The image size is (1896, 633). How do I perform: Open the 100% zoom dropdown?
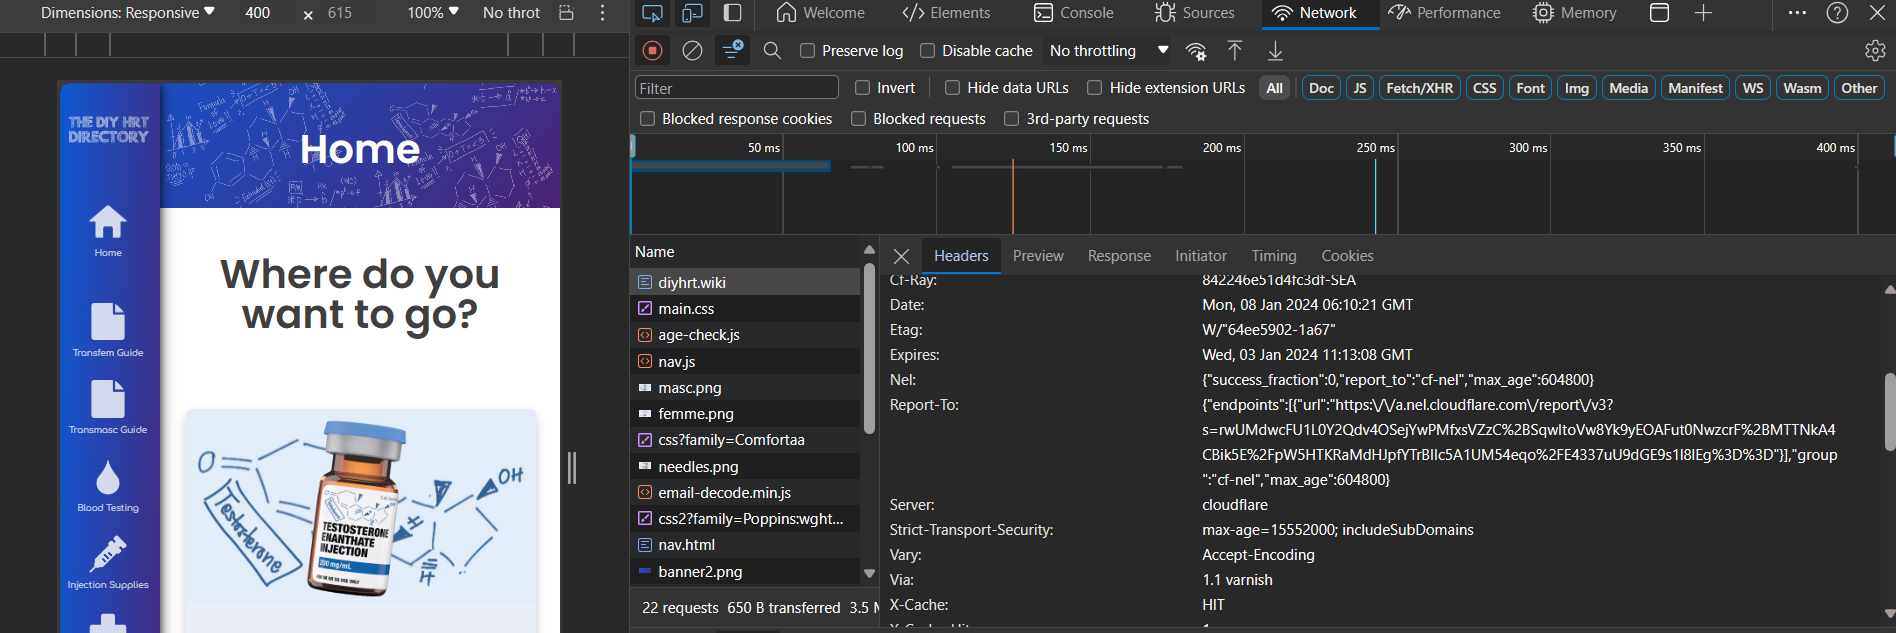433,13
